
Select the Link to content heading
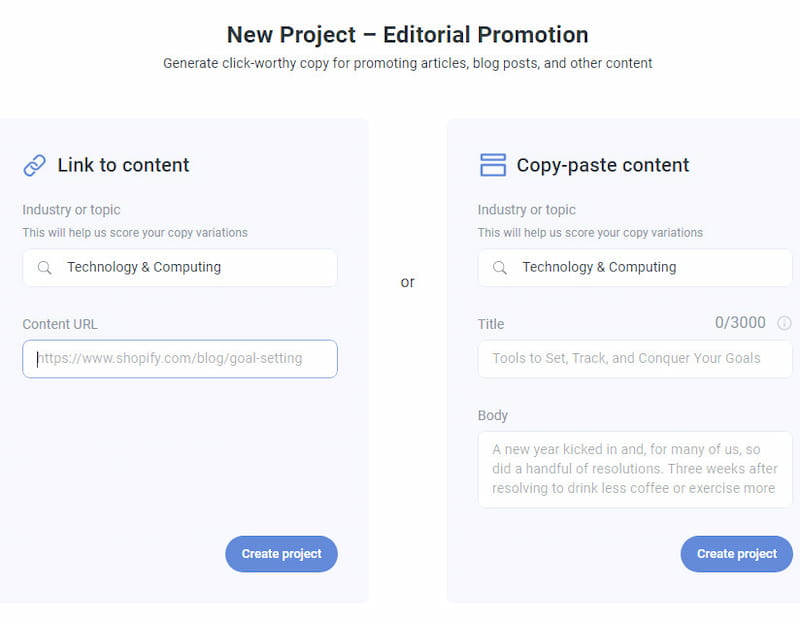pyautogui.click(x=123, y=165)
